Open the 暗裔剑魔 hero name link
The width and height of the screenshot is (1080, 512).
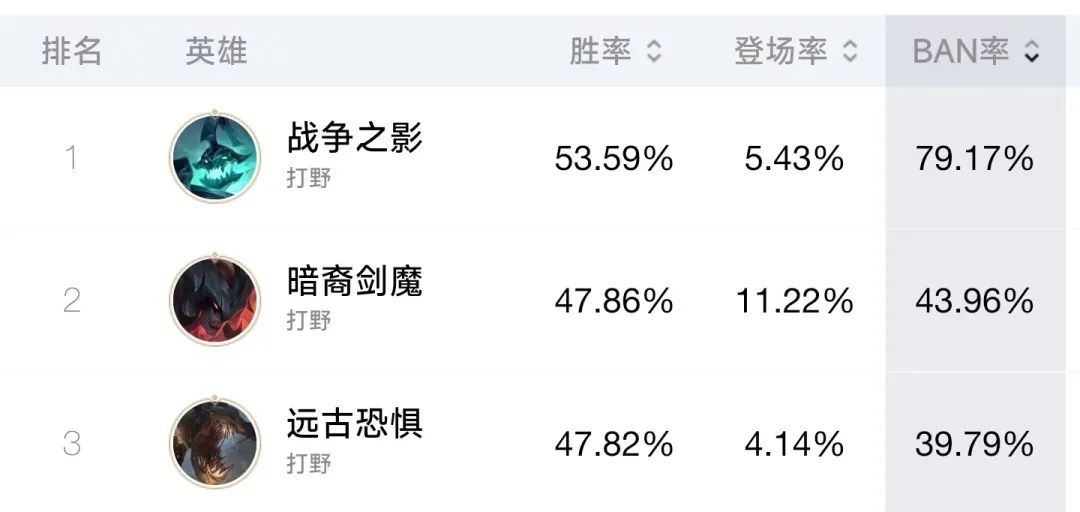pyautogui.click(x=355, y=280)
